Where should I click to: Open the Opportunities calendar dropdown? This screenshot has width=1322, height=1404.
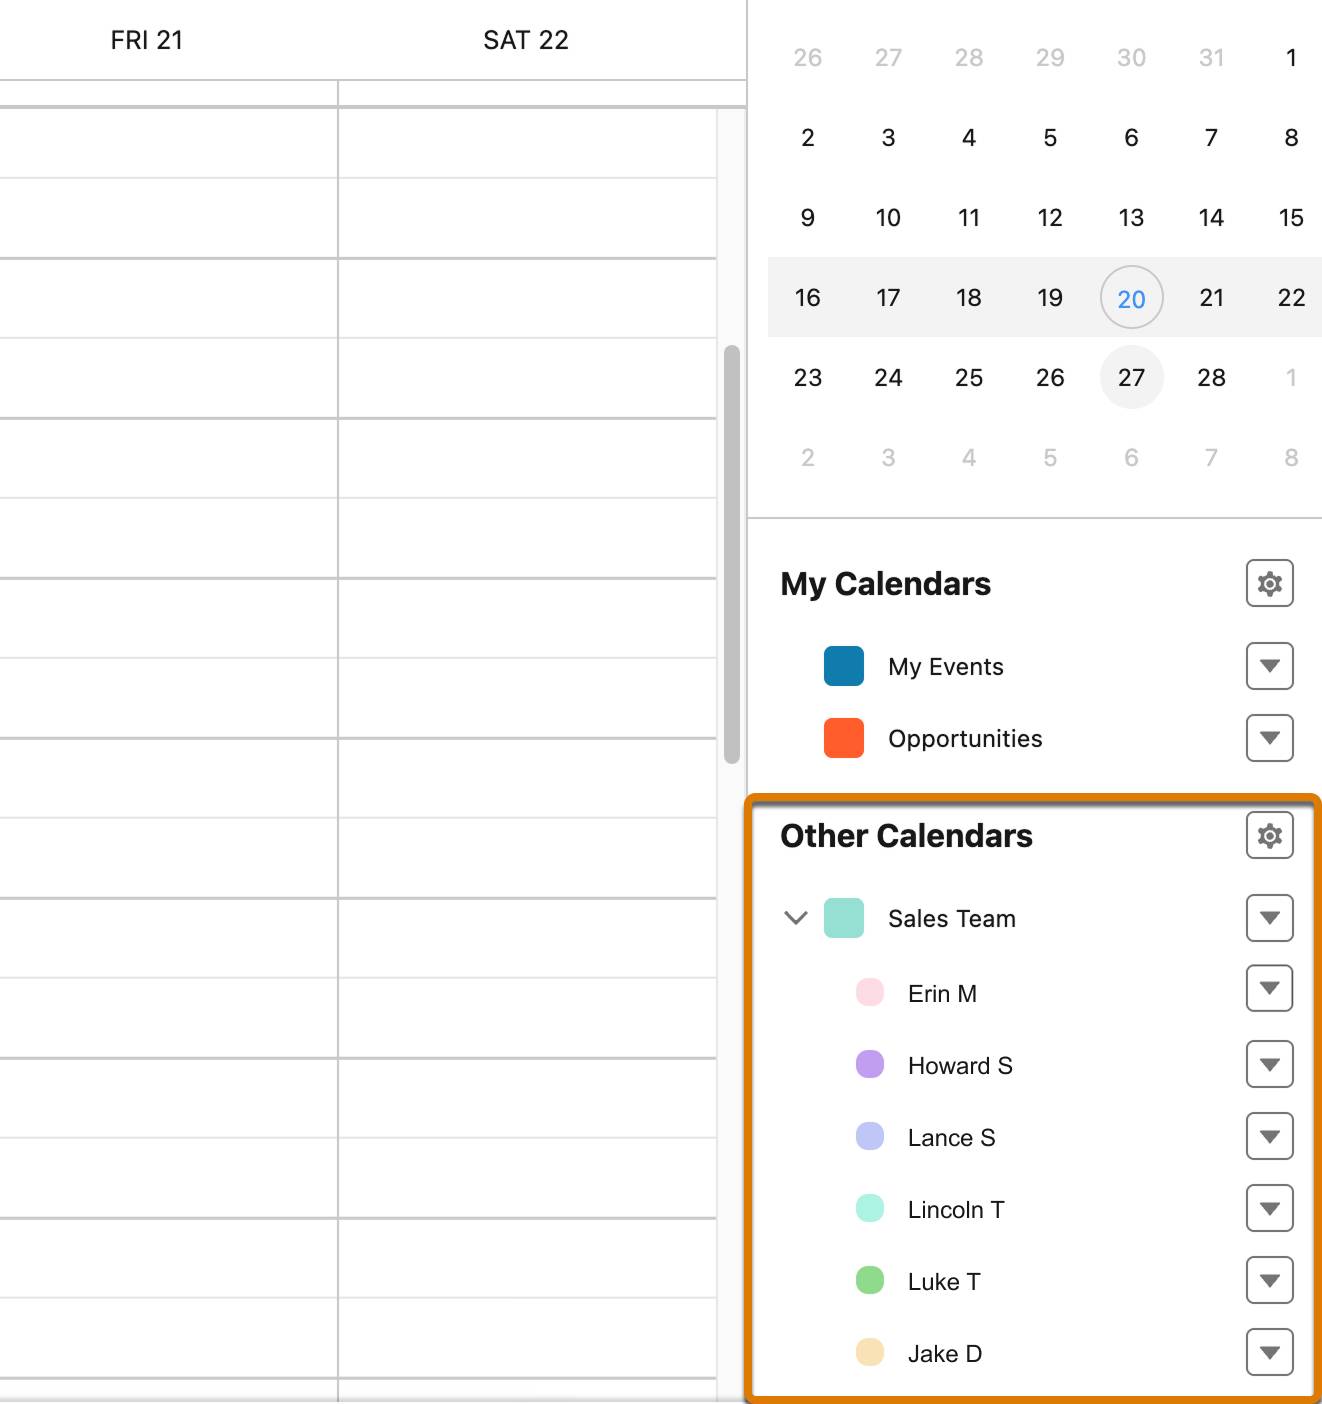(x=1268, y=738)
